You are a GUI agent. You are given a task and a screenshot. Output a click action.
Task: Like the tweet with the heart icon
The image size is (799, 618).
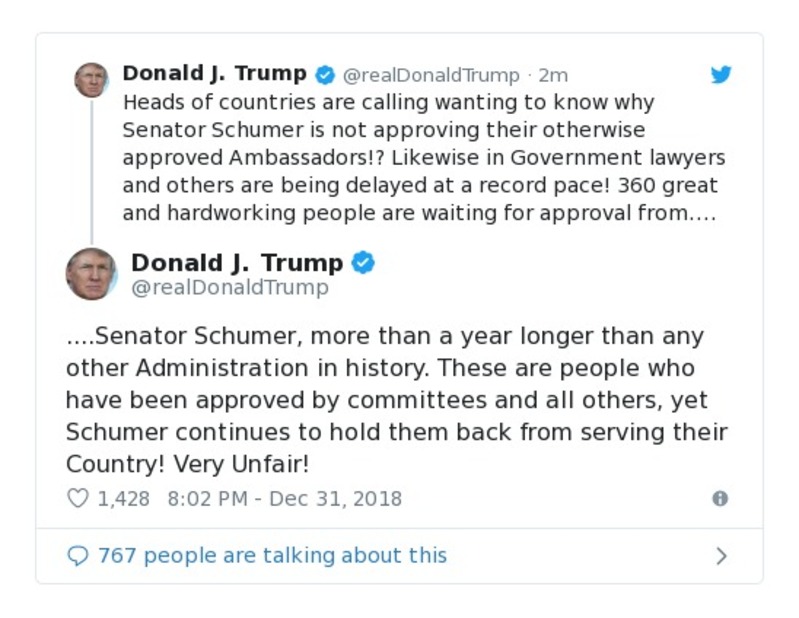pos(77,498)
